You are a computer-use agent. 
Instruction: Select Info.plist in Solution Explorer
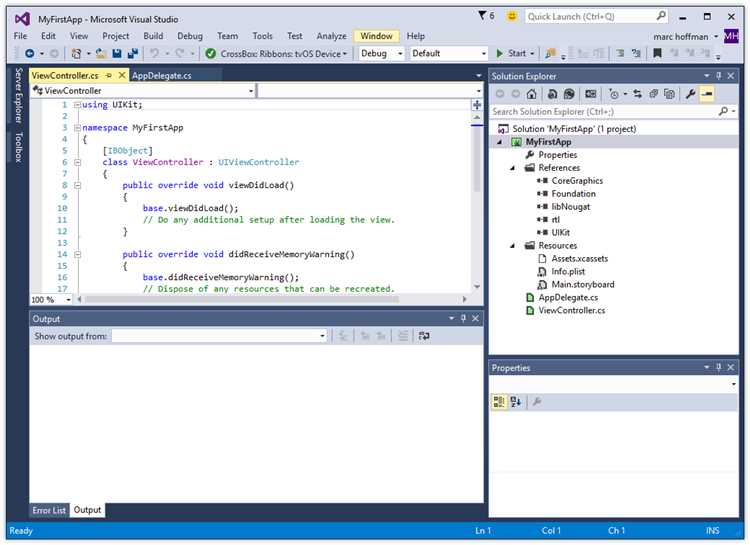pos(568,271)
